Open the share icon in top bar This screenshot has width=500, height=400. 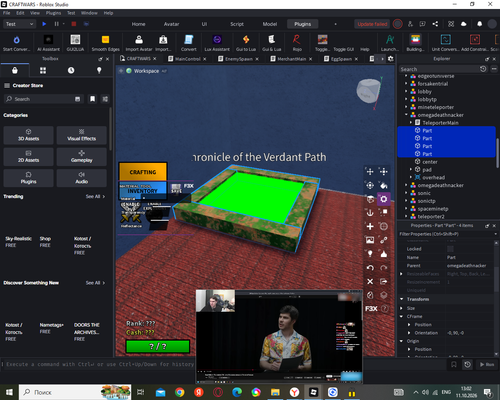(x=435, y=24)
